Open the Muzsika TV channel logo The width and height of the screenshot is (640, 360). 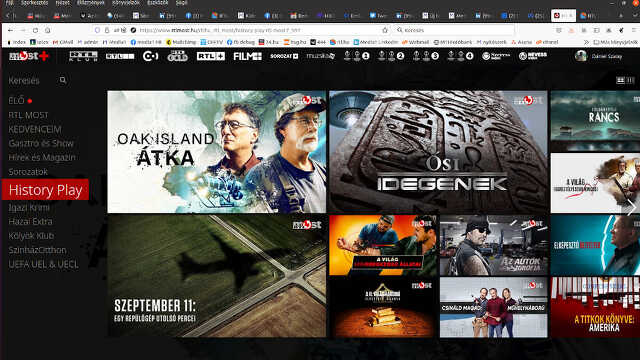[321, 56]
